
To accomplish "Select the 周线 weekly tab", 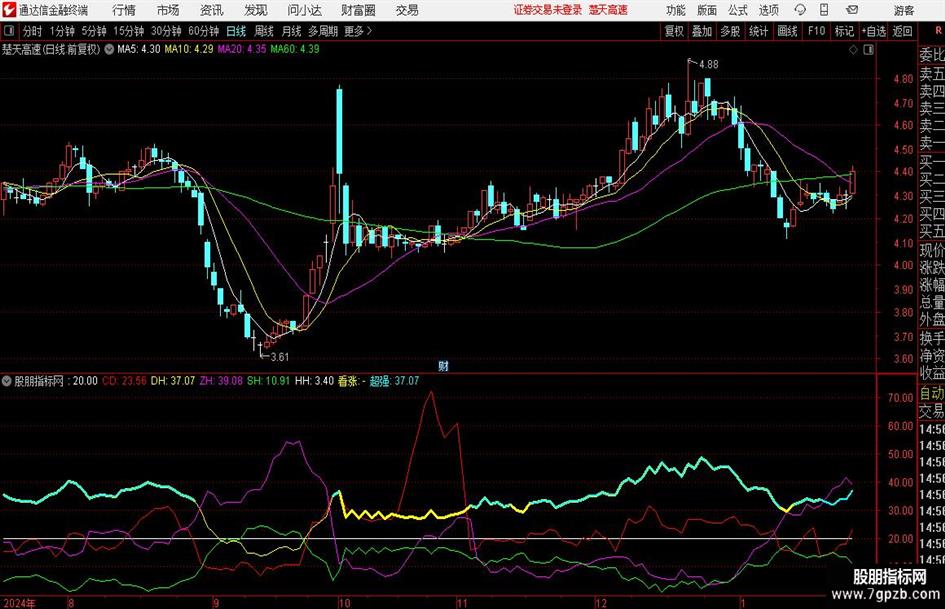I will 264,31.
